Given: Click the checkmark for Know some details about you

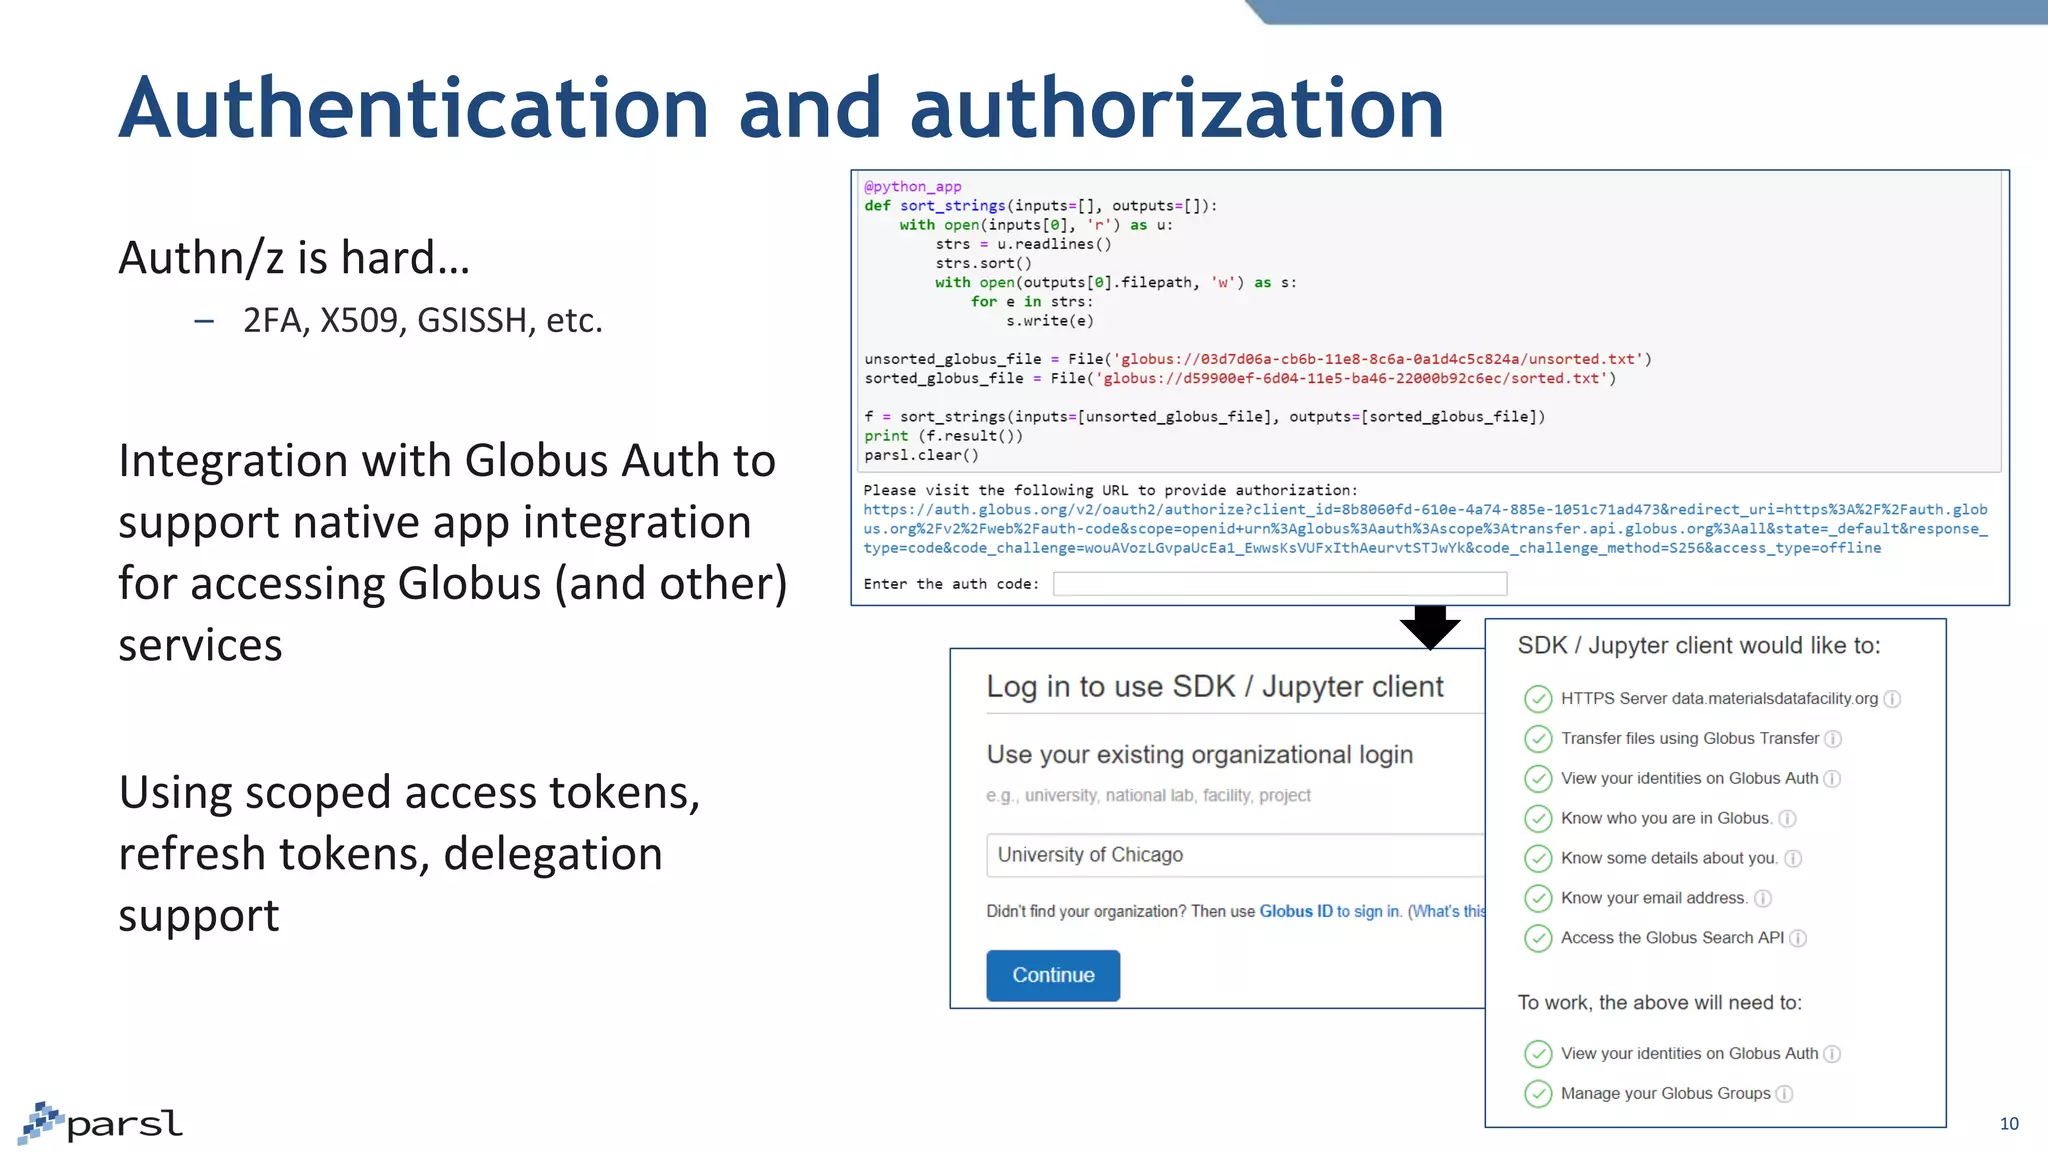Looking at the screenshot, I should [1538, 858].
